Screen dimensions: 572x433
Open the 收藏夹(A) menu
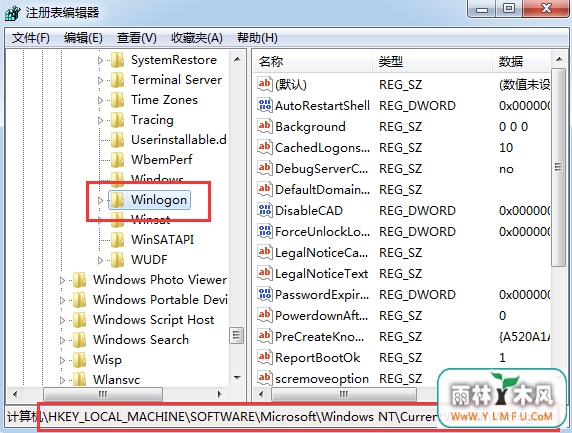197,38
